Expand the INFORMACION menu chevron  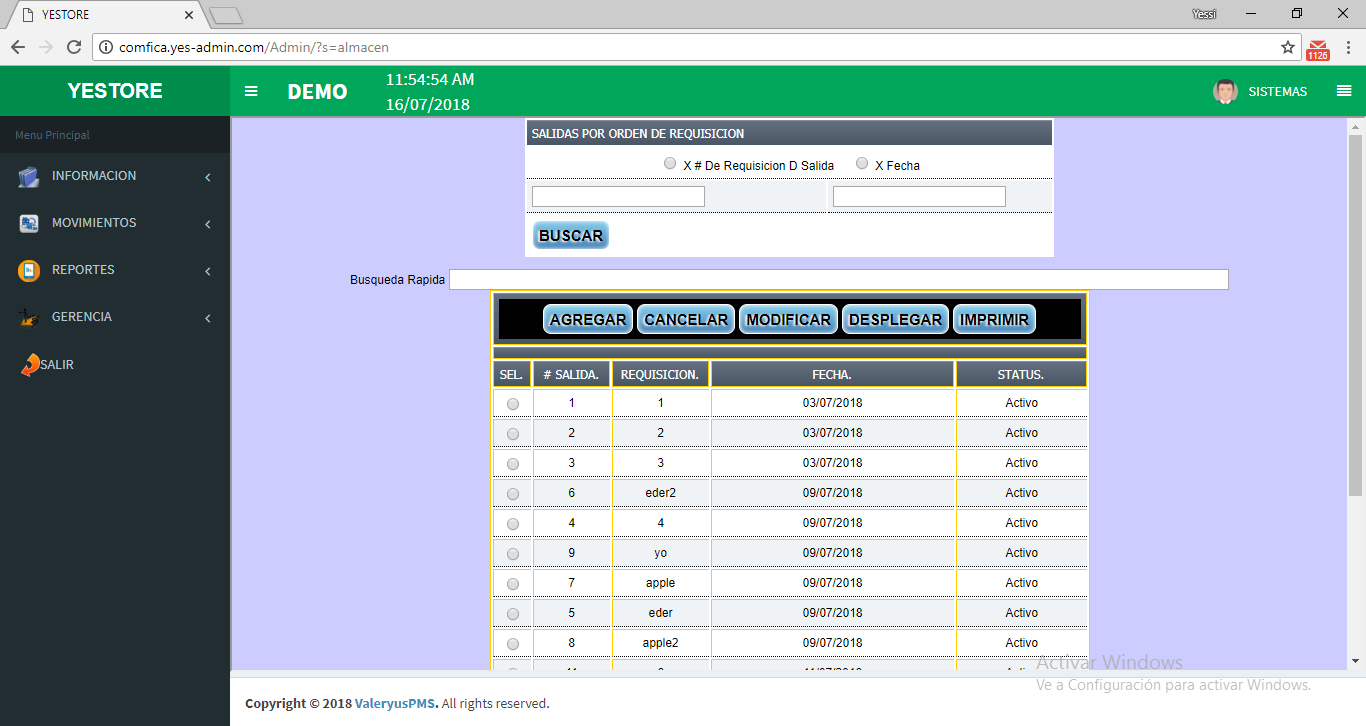(208, 177)
